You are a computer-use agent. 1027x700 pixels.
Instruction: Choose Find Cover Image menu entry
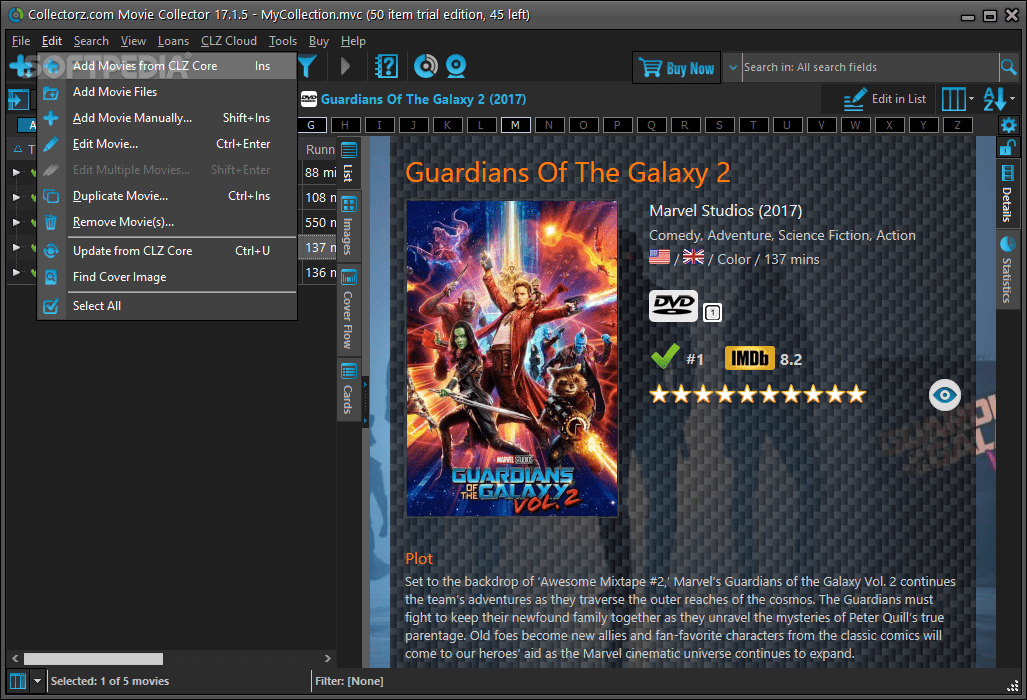click(x=167, y=277)
